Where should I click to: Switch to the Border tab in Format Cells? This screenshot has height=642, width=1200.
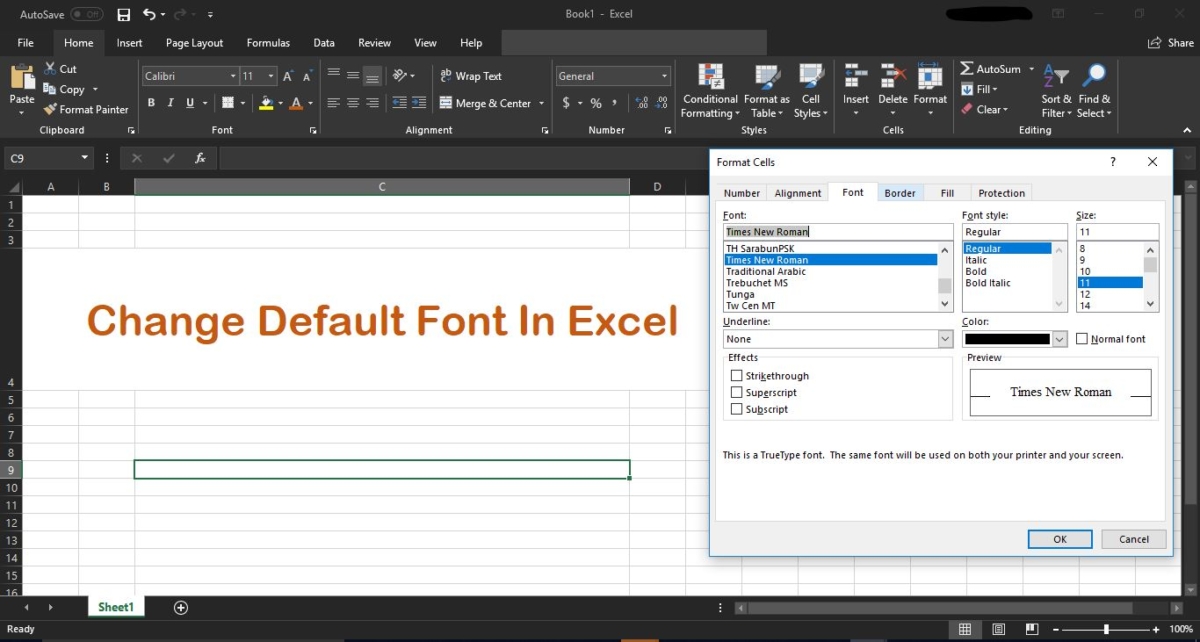click(899, 192)
